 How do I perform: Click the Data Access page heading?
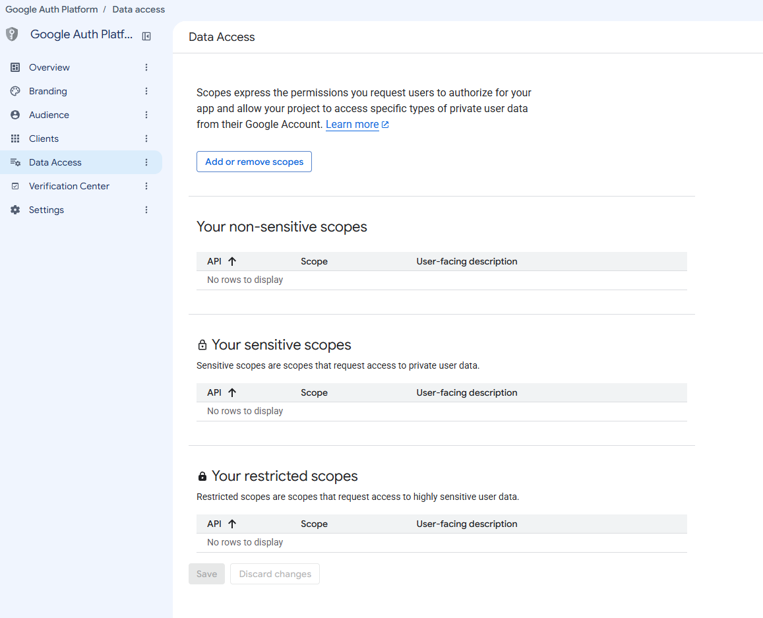pyautogui.click(x=221, y=37)
